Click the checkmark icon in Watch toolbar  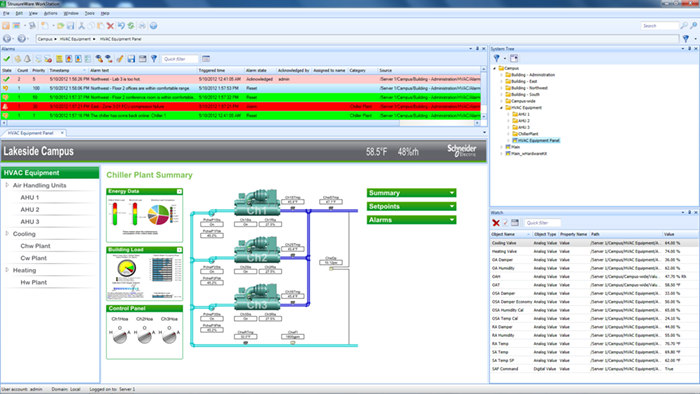(x=505, y=223)
